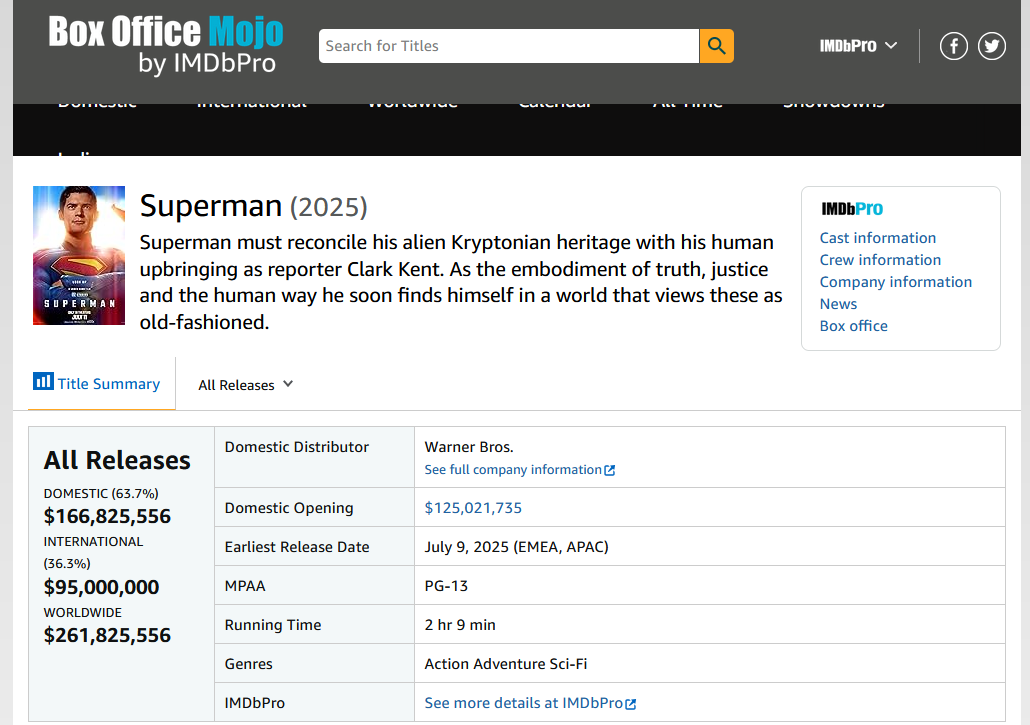
Task: Click the July 9, 2025 release date value
Action: [516, 546]
